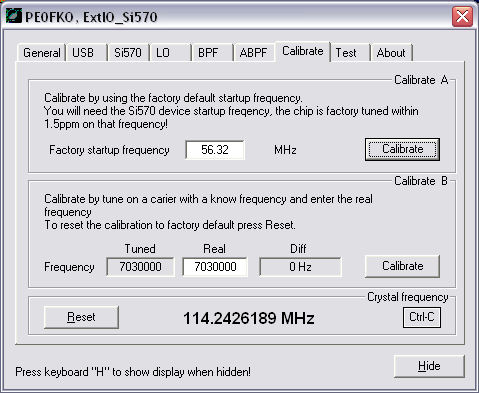
Task: Click the MHz unit label beside 56.32
Action: [285, 150]
